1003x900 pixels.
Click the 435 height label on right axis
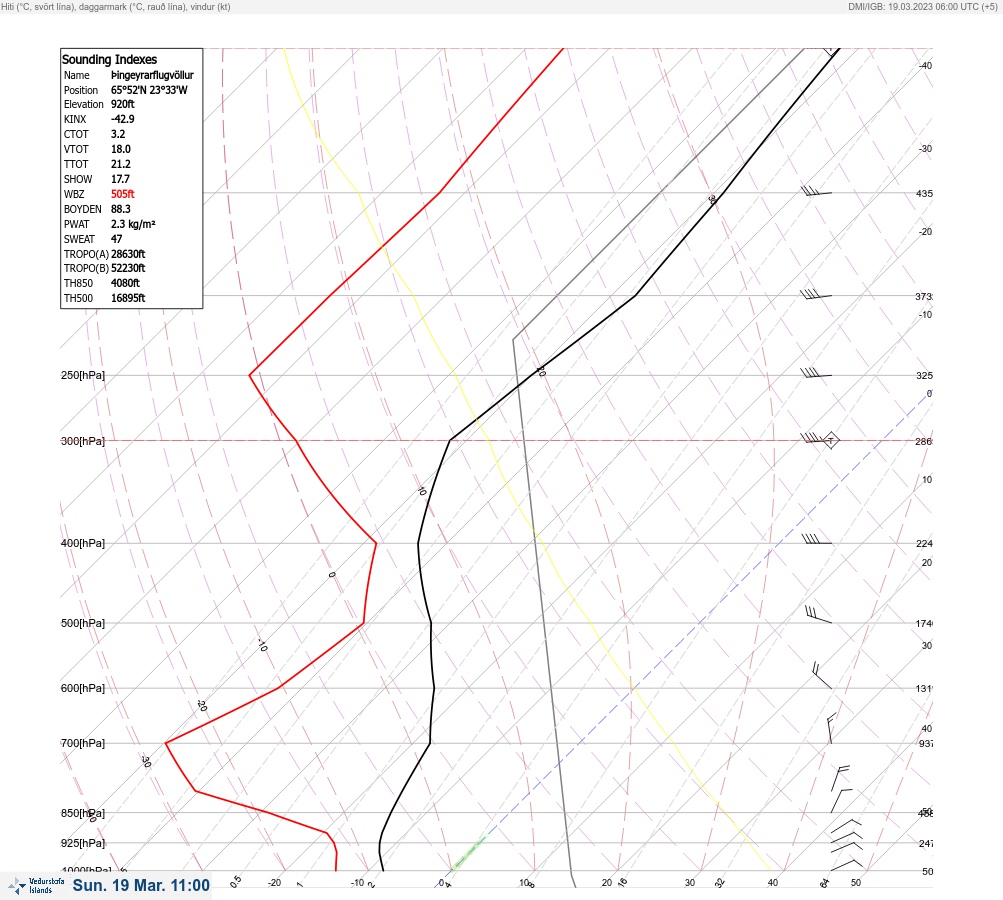[x=924, y=193]
